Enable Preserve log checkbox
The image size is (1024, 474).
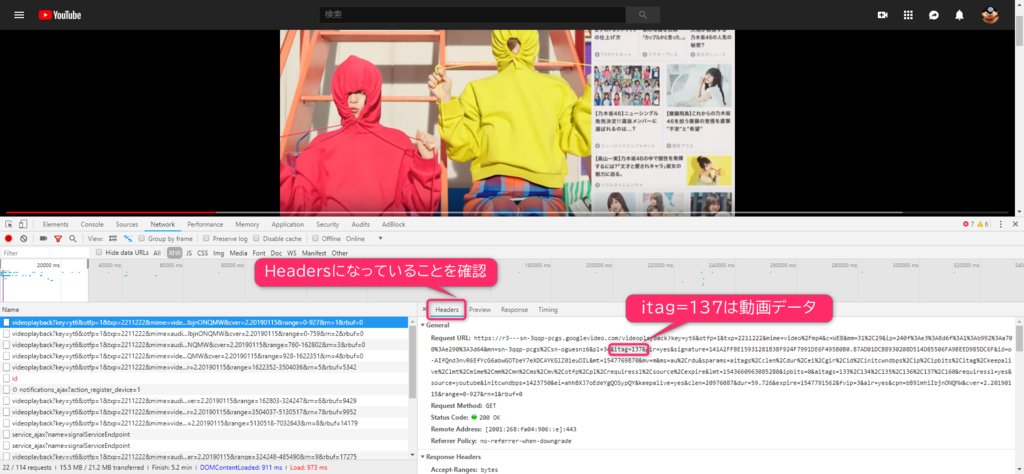206,239
